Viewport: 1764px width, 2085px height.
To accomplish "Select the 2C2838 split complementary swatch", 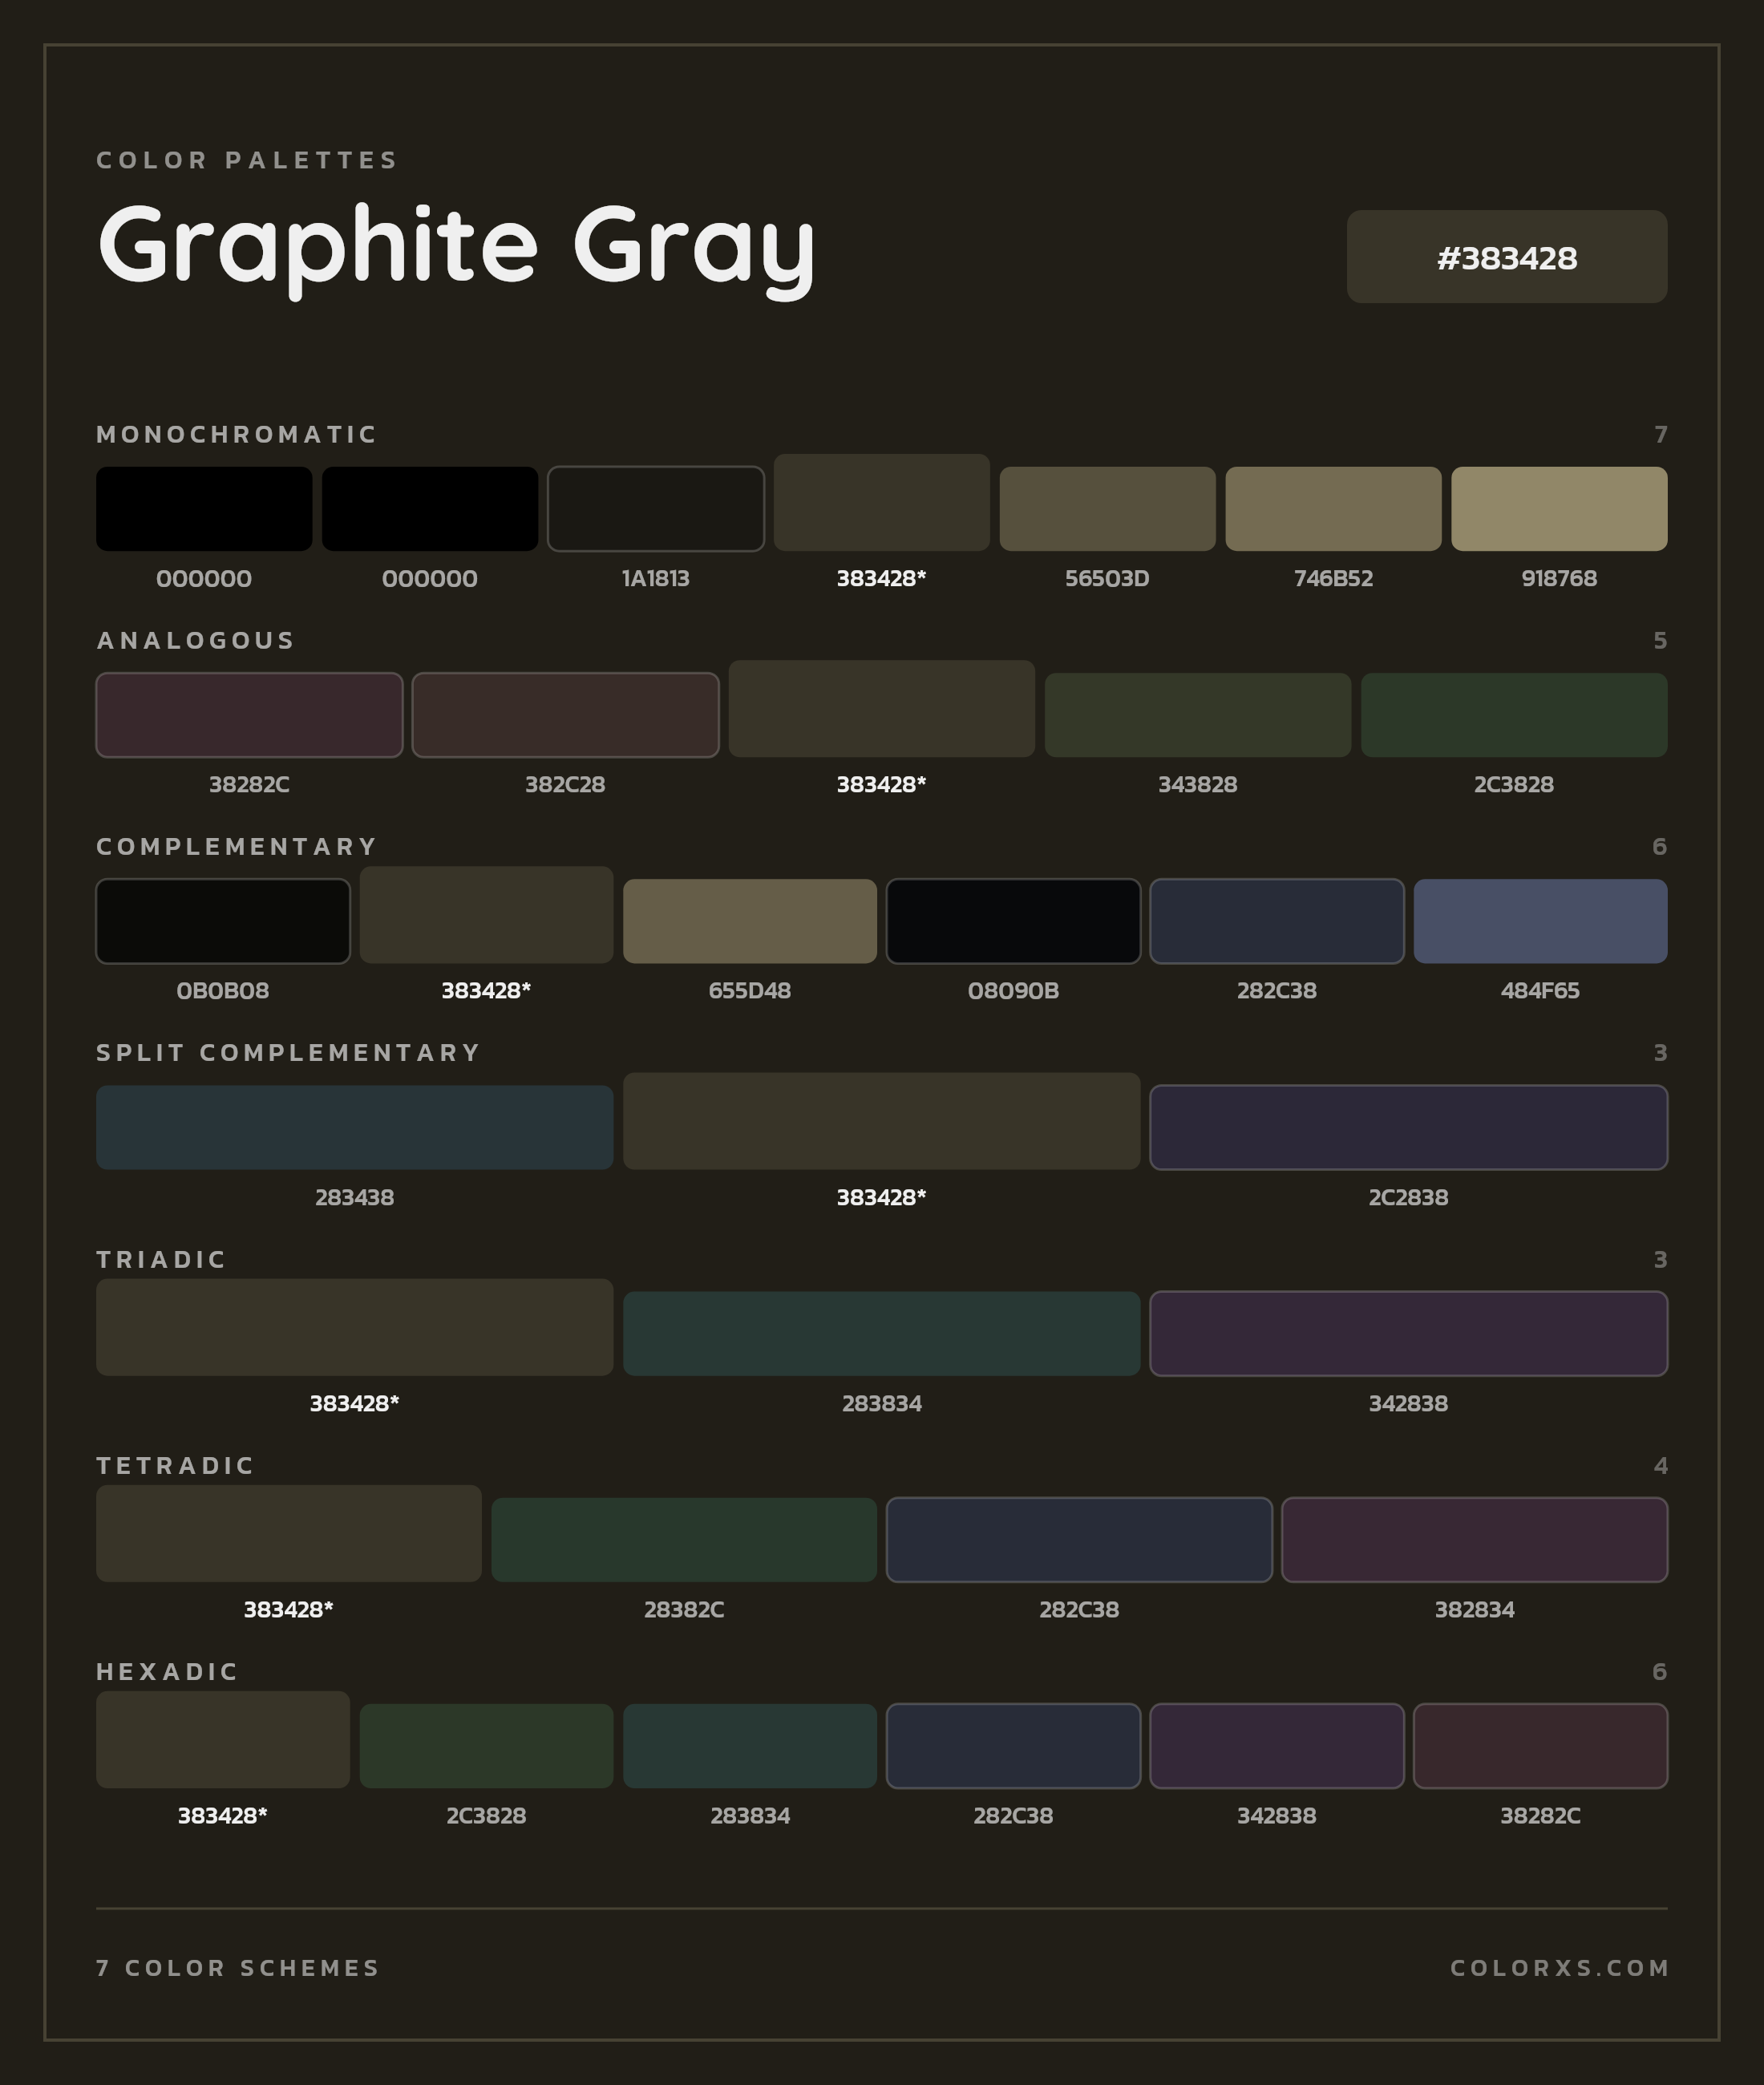I will click(x=1408, y=1127).
